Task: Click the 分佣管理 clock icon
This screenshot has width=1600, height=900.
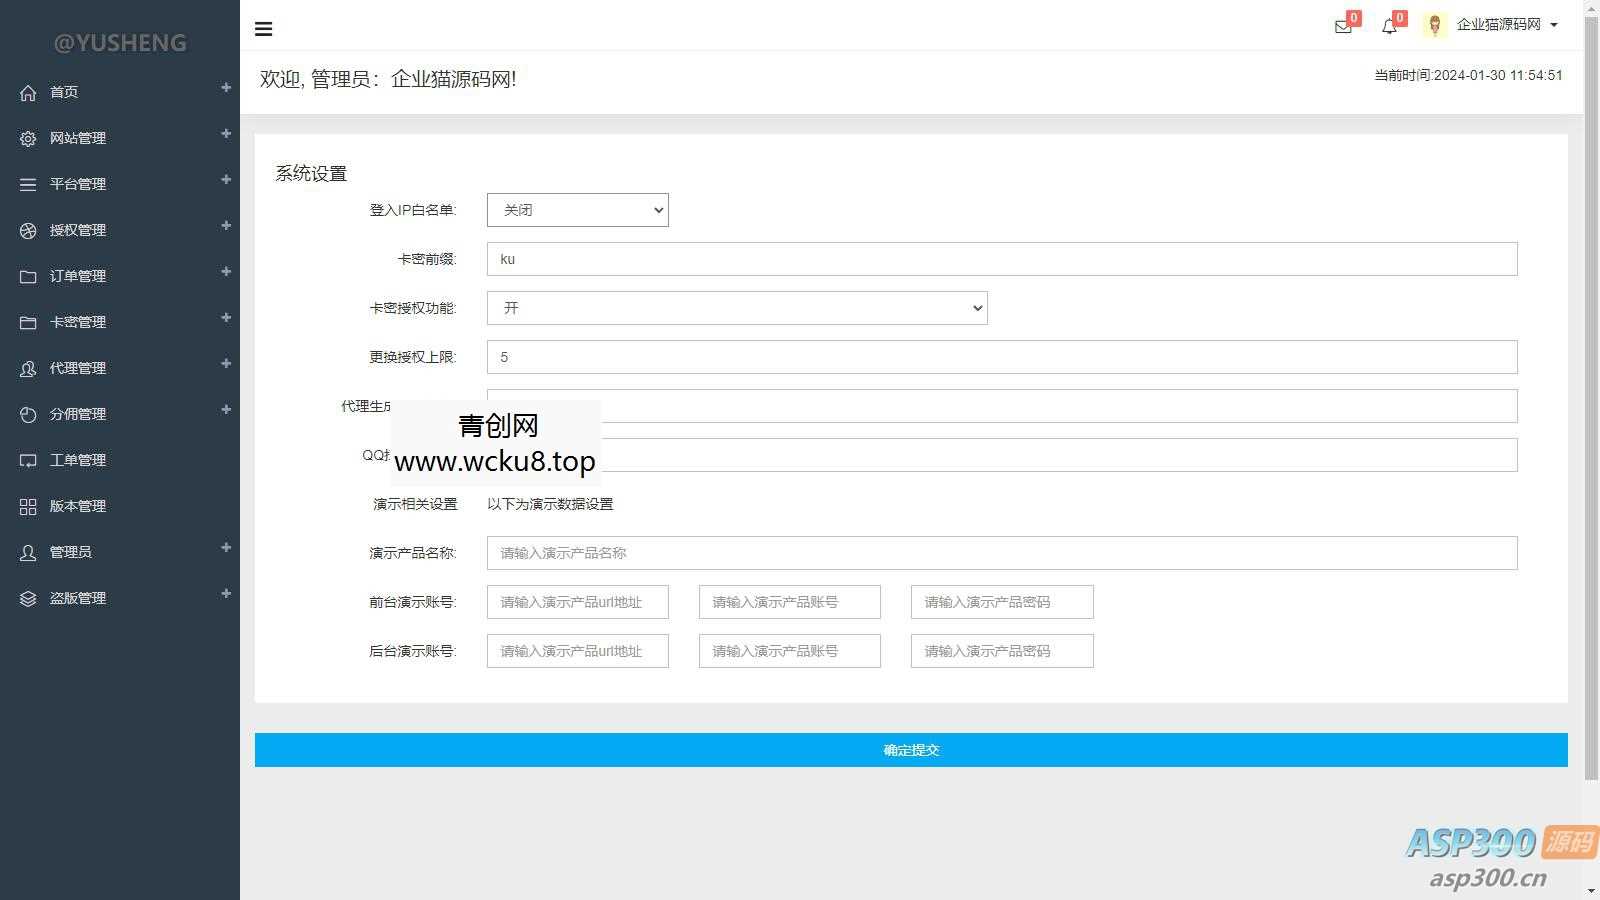Action: [28, 413]
